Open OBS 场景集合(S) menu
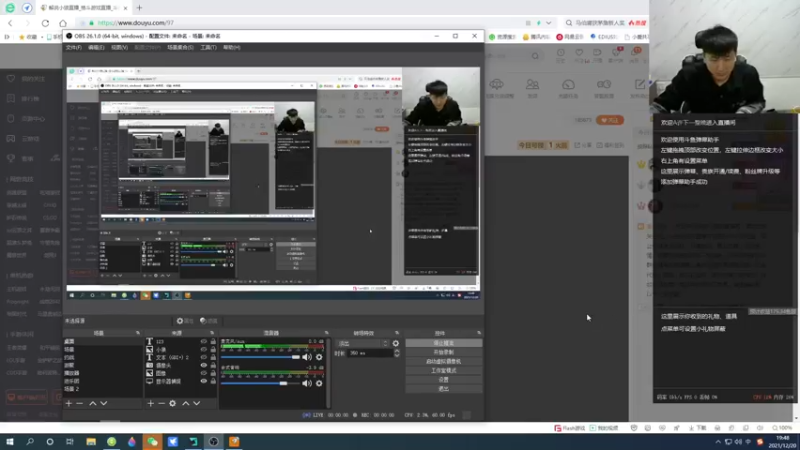Viewport: 800px width, 450px height. point(180,47)
